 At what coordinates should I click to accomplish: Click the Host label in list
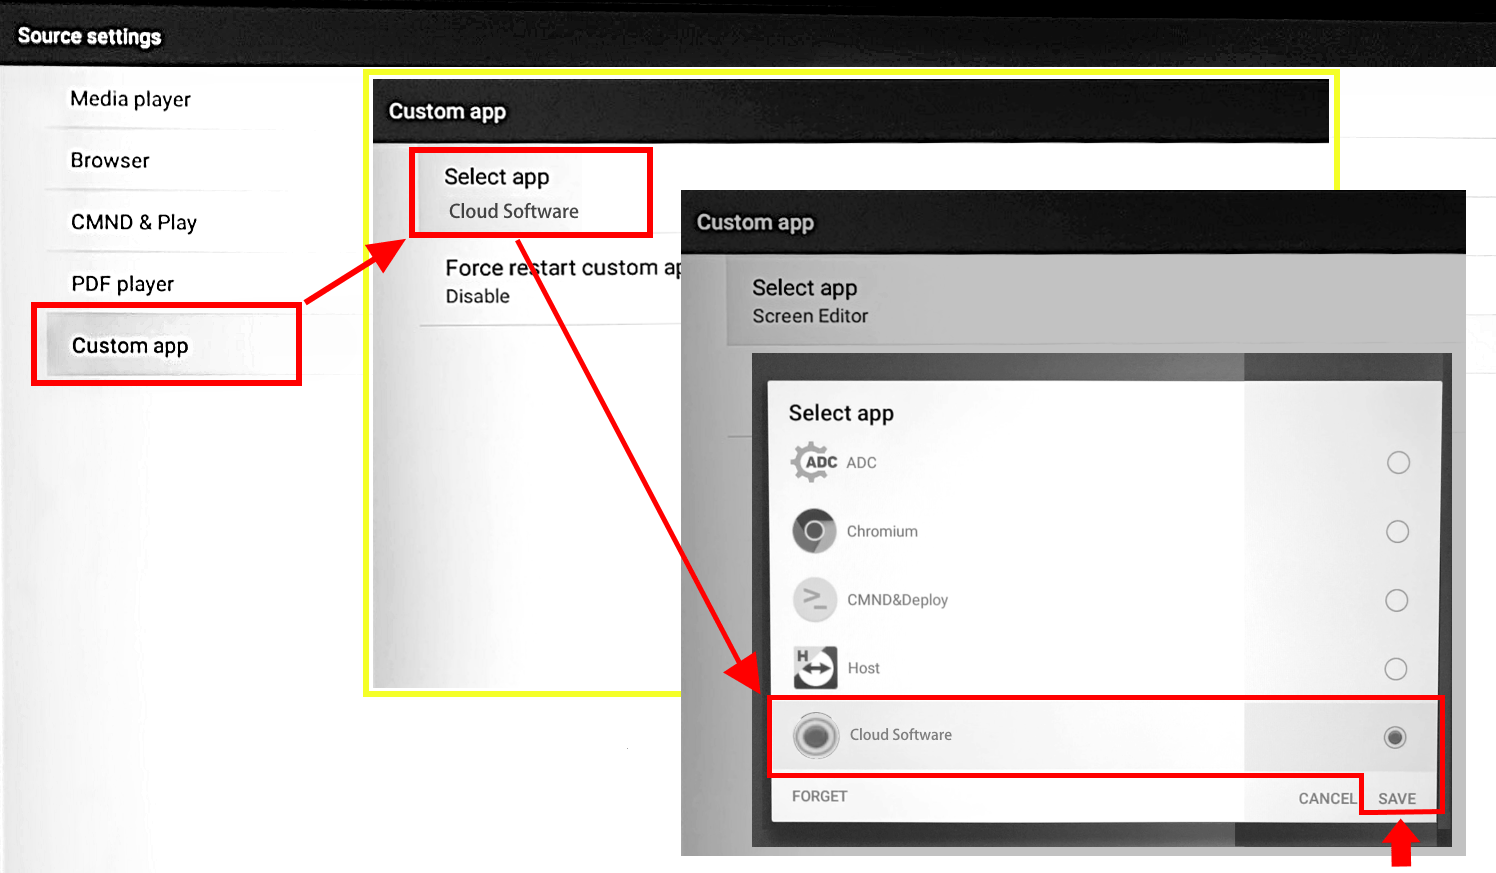tap(864, 668)
